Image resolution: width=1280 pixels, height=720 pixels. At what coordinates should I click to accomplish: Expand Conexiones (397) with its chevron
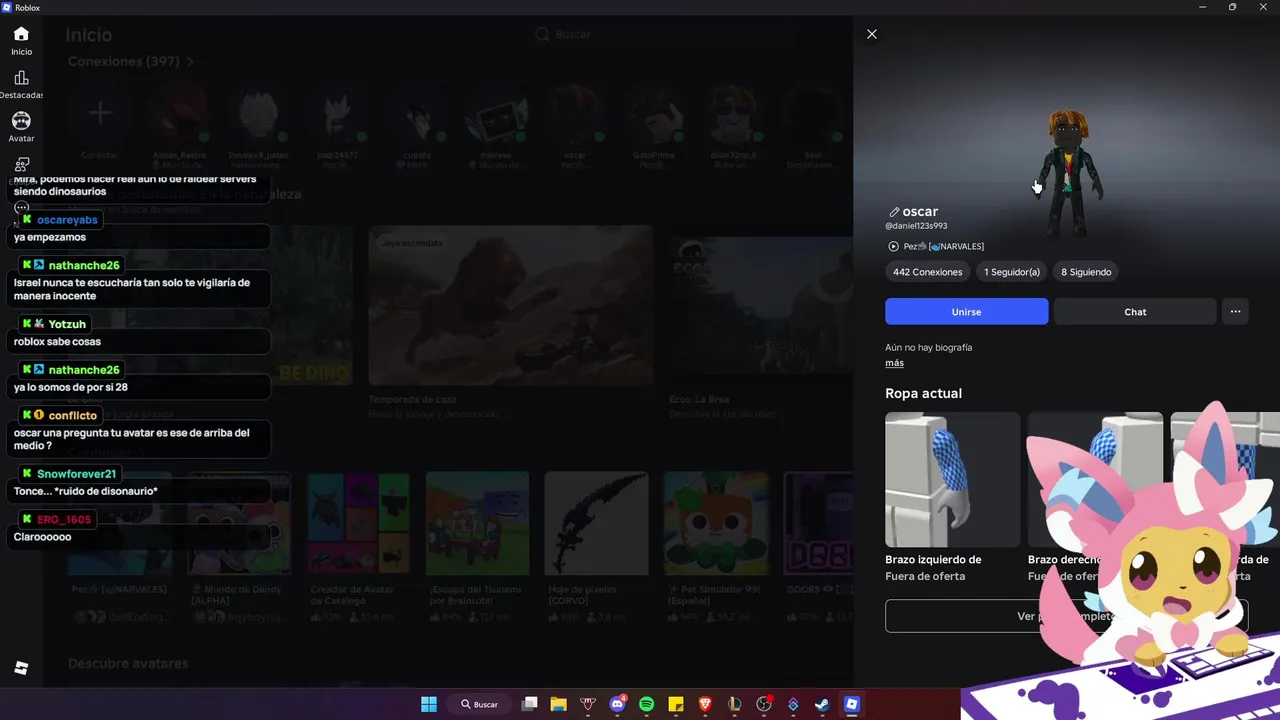click(x=190, y=62)
